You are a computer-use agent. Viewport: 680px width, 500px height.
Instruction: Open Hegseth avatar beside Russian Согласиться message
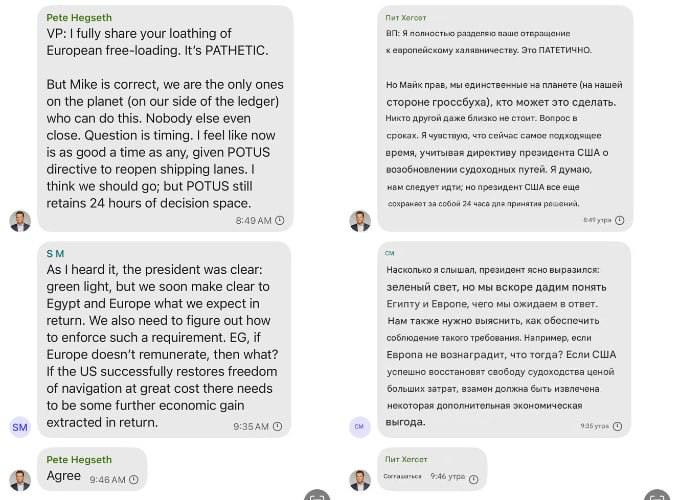tap(360, 480)
